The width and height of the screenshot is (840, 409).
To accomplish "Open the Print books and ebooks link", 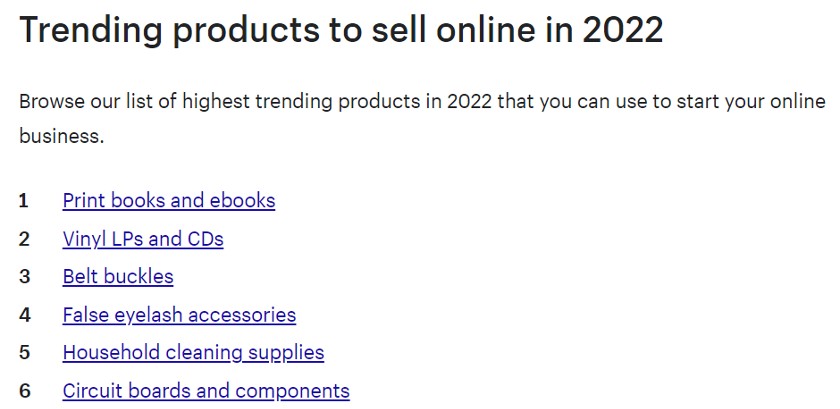I will [169, 200].
